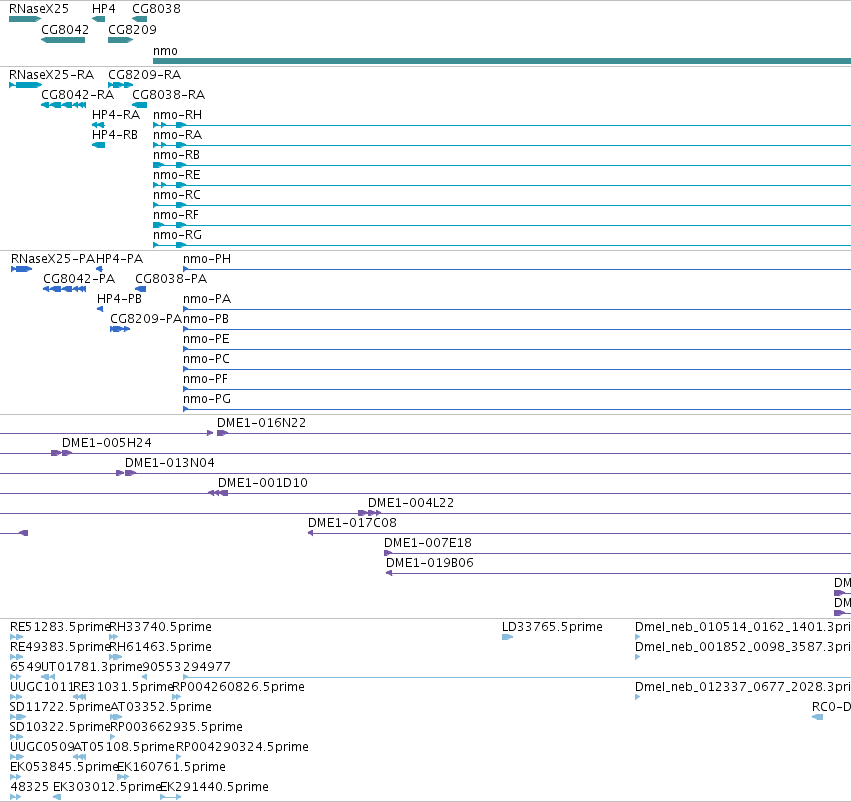Select the DME1-004L22 clone label

pos(411,503)
